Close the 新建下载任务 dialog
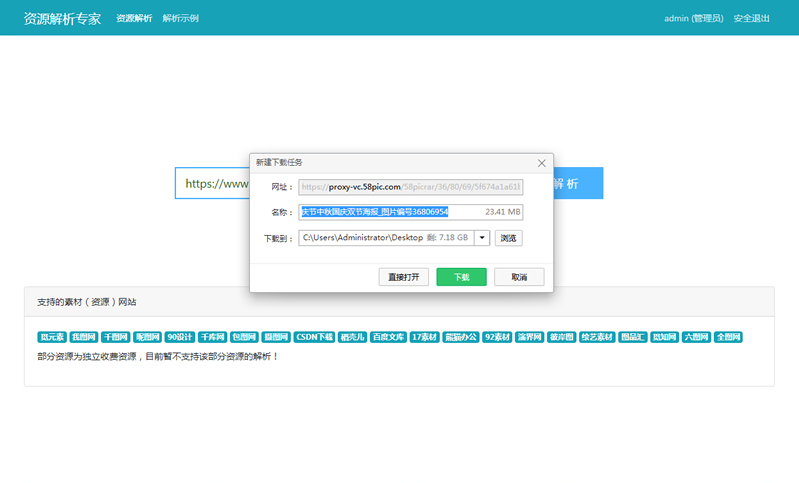 tap(541, 162)
